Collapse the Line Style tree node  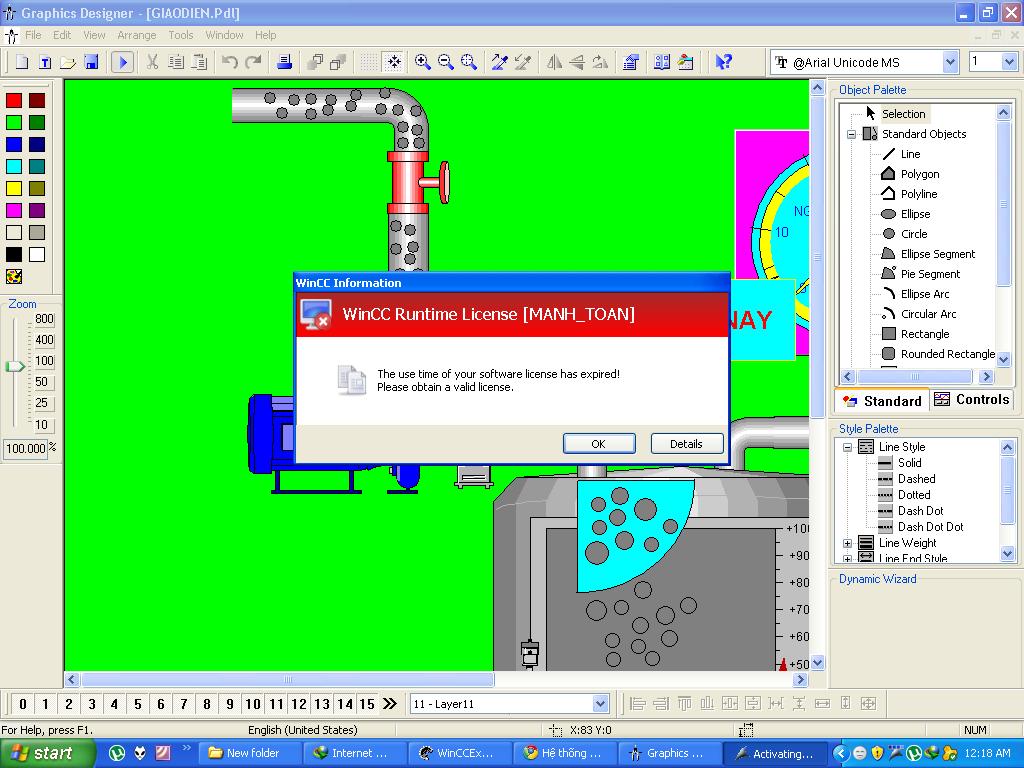point(847,447)
